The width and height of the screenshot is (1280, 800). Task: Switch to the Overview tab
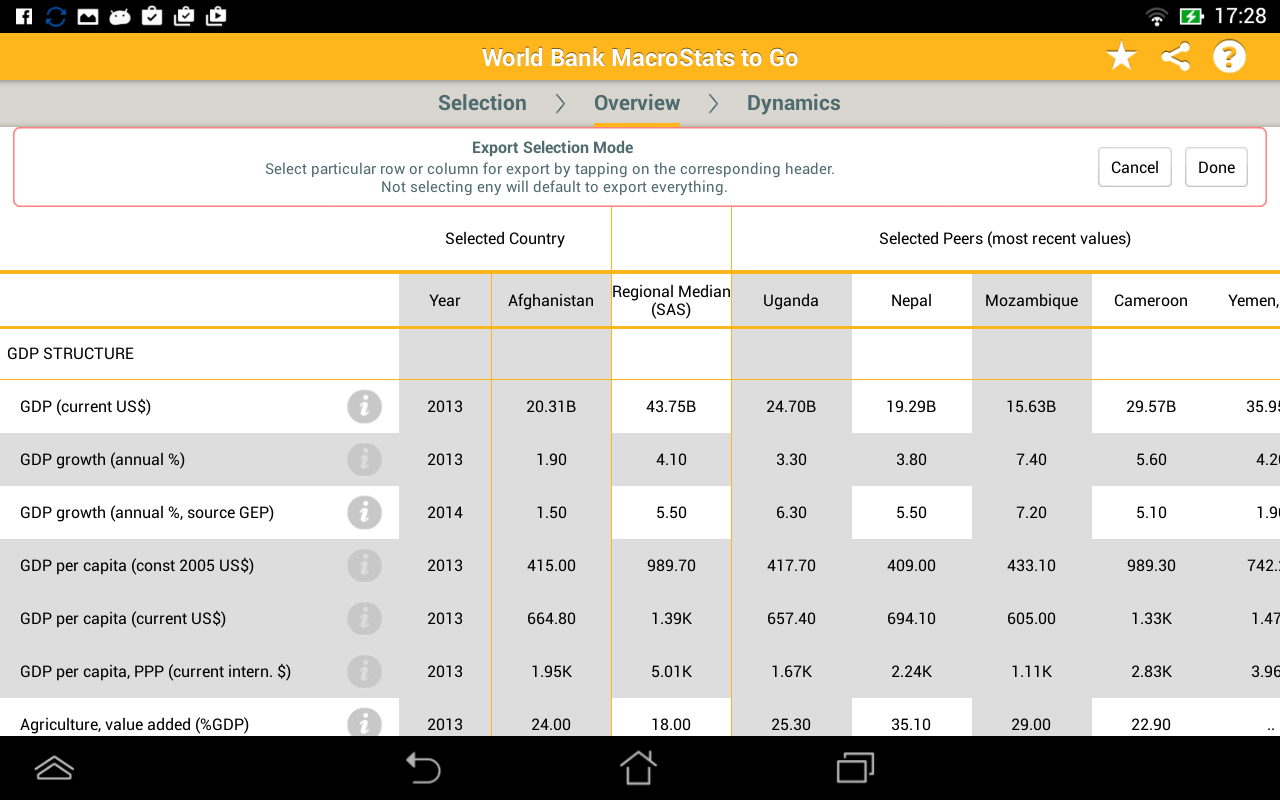click(637, 103)
